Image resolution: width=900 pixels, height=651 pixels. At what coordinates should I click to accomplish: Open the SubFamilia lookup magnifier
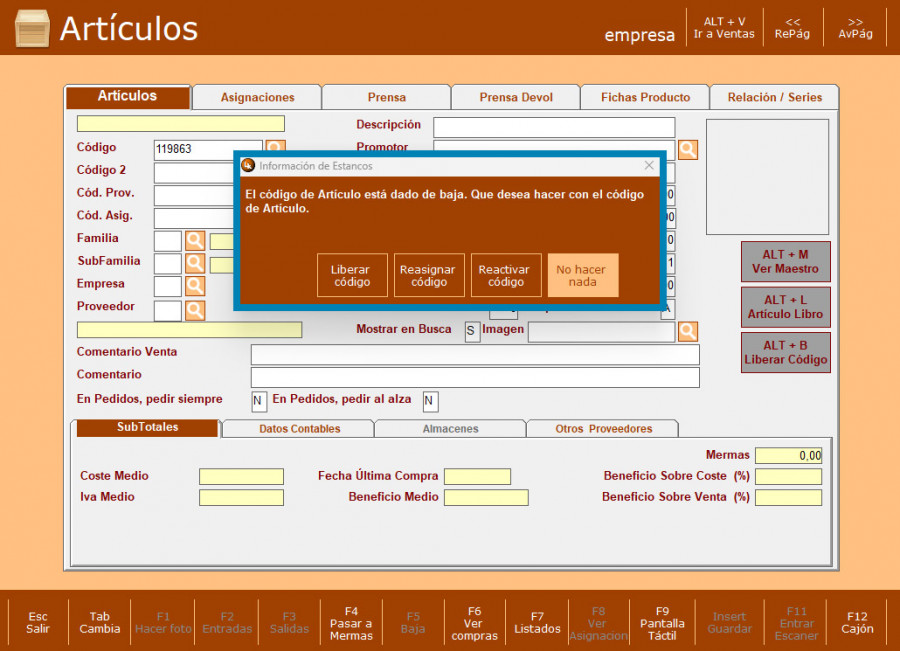click(x=195, y=264)
